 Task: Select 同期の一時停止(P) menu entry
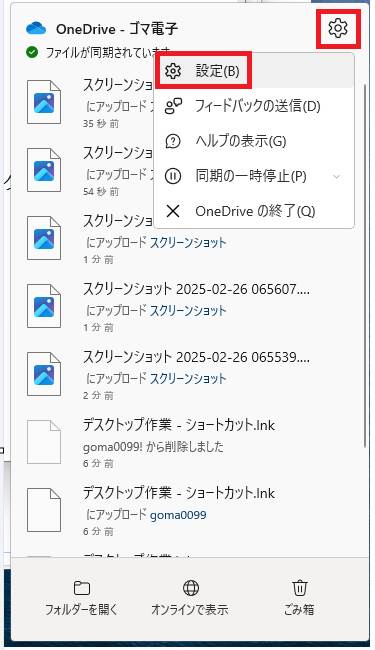(x=254, y=177)
